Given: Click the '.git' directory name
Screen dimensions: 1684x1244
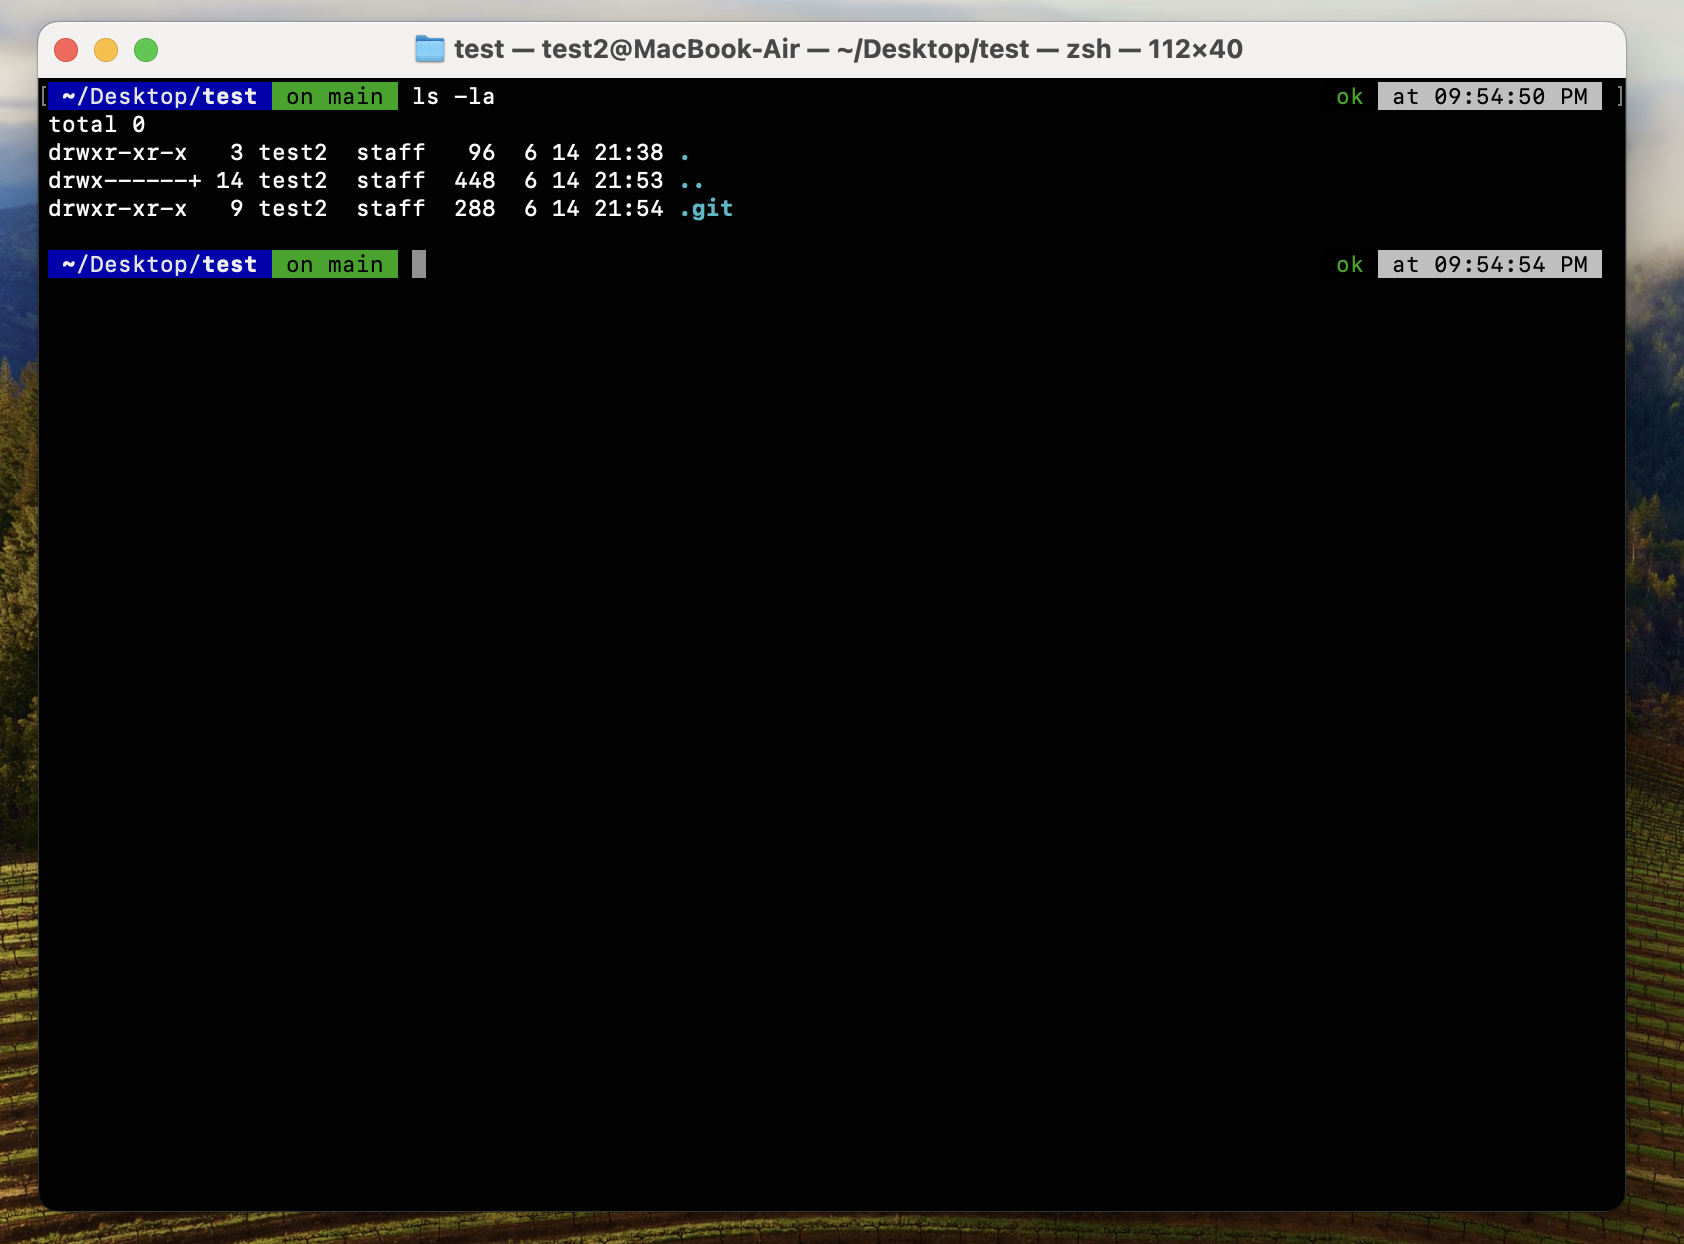Looking at the screenshot, I should [706, 209].
